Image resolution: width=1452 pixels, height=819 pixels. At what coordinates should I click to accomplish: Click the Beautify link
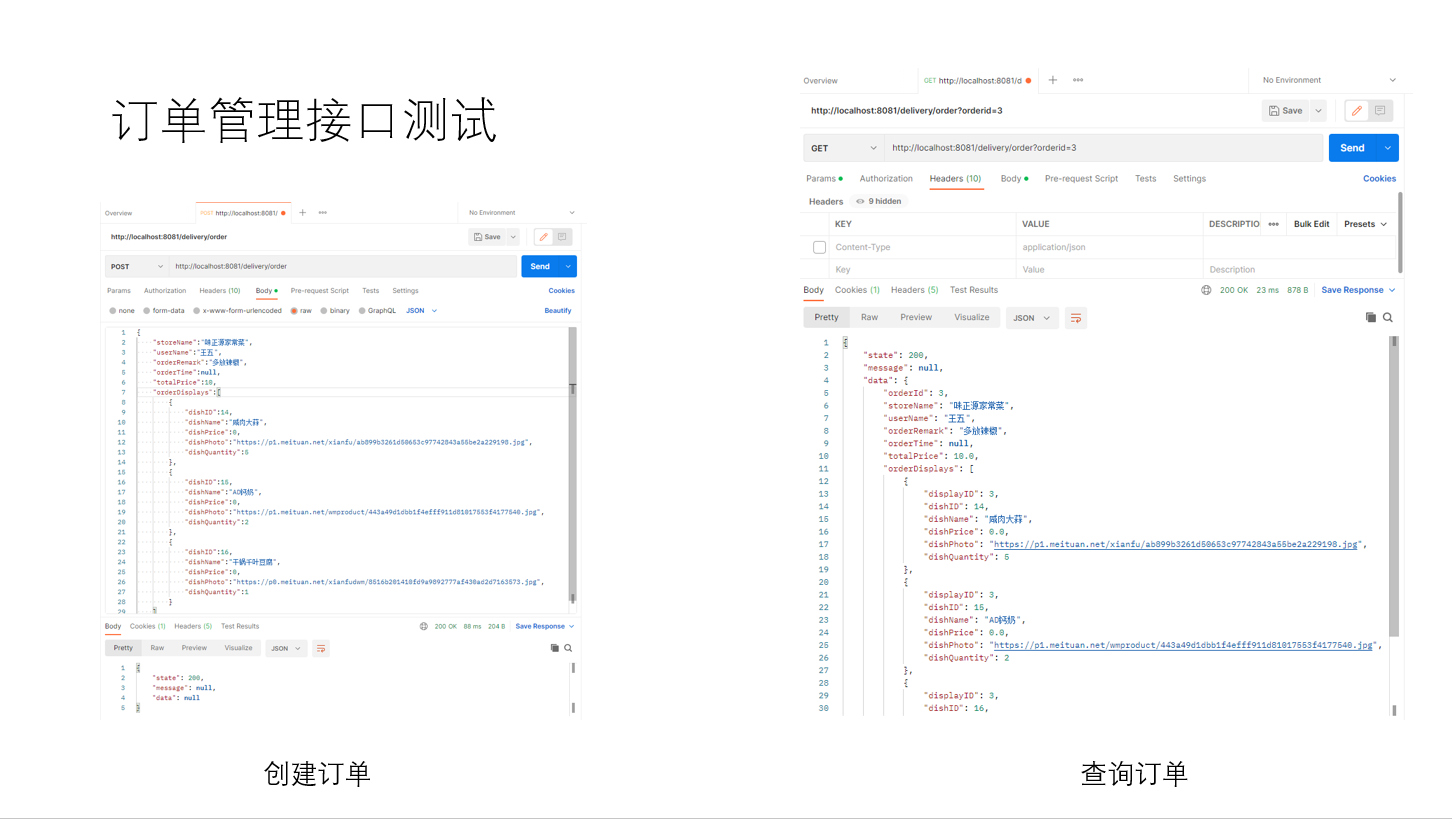tap(558, 311)
